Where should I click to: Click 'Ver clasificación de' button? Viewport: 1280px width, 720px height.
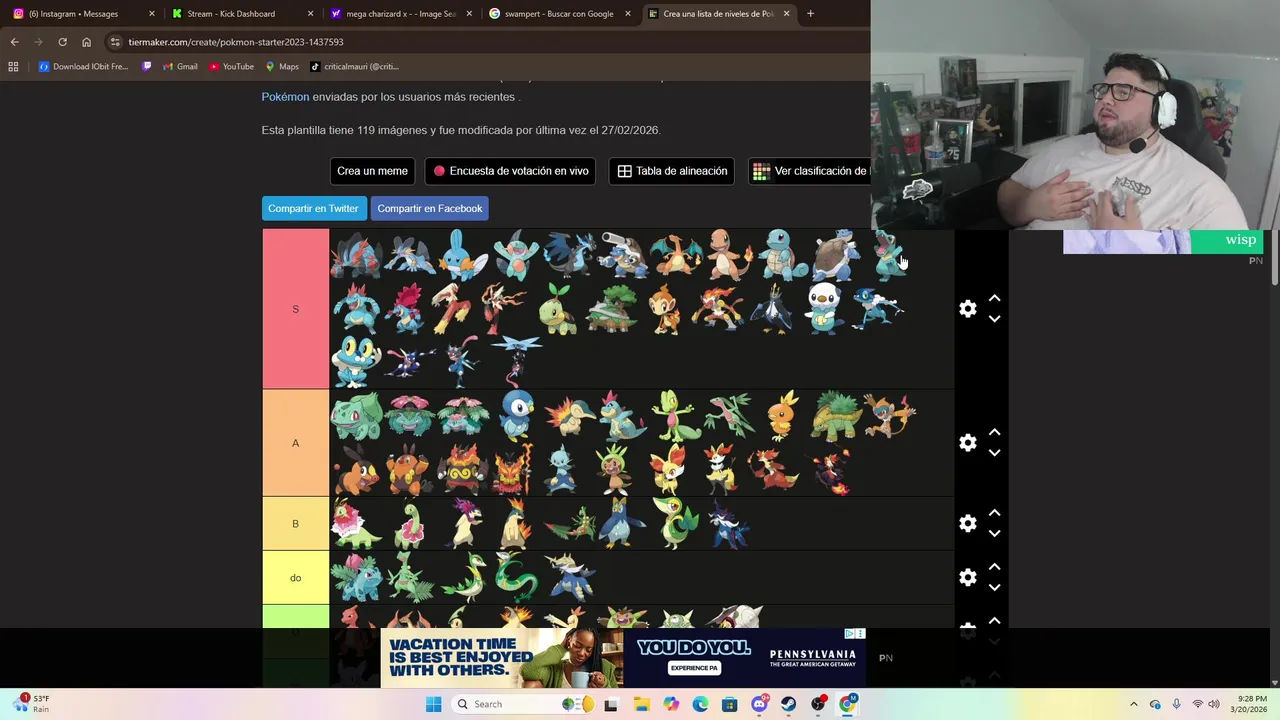pos(809,171)
